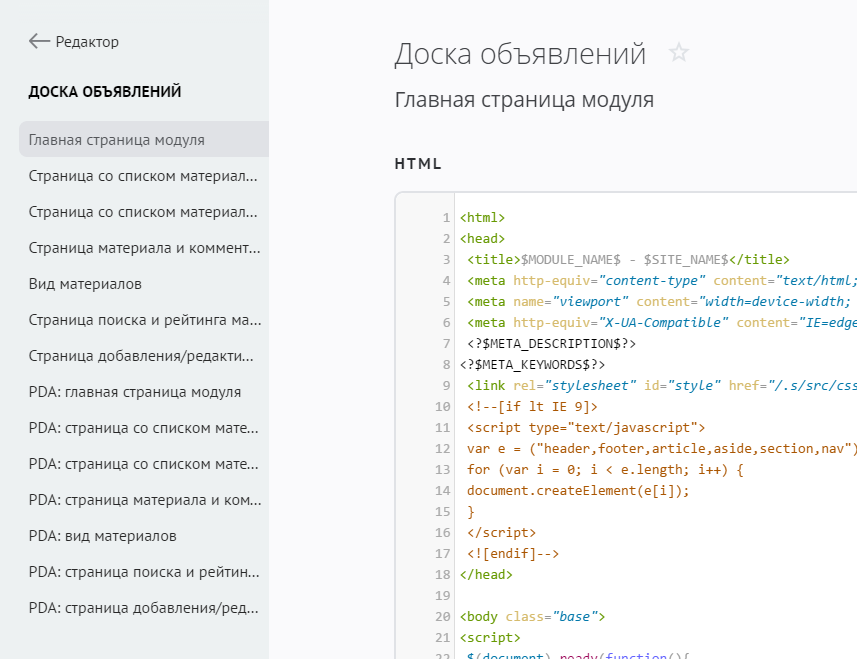Open the Редактор link
Image resolution: width=857 pixels, height=659 pixels.
pos(87,42)
